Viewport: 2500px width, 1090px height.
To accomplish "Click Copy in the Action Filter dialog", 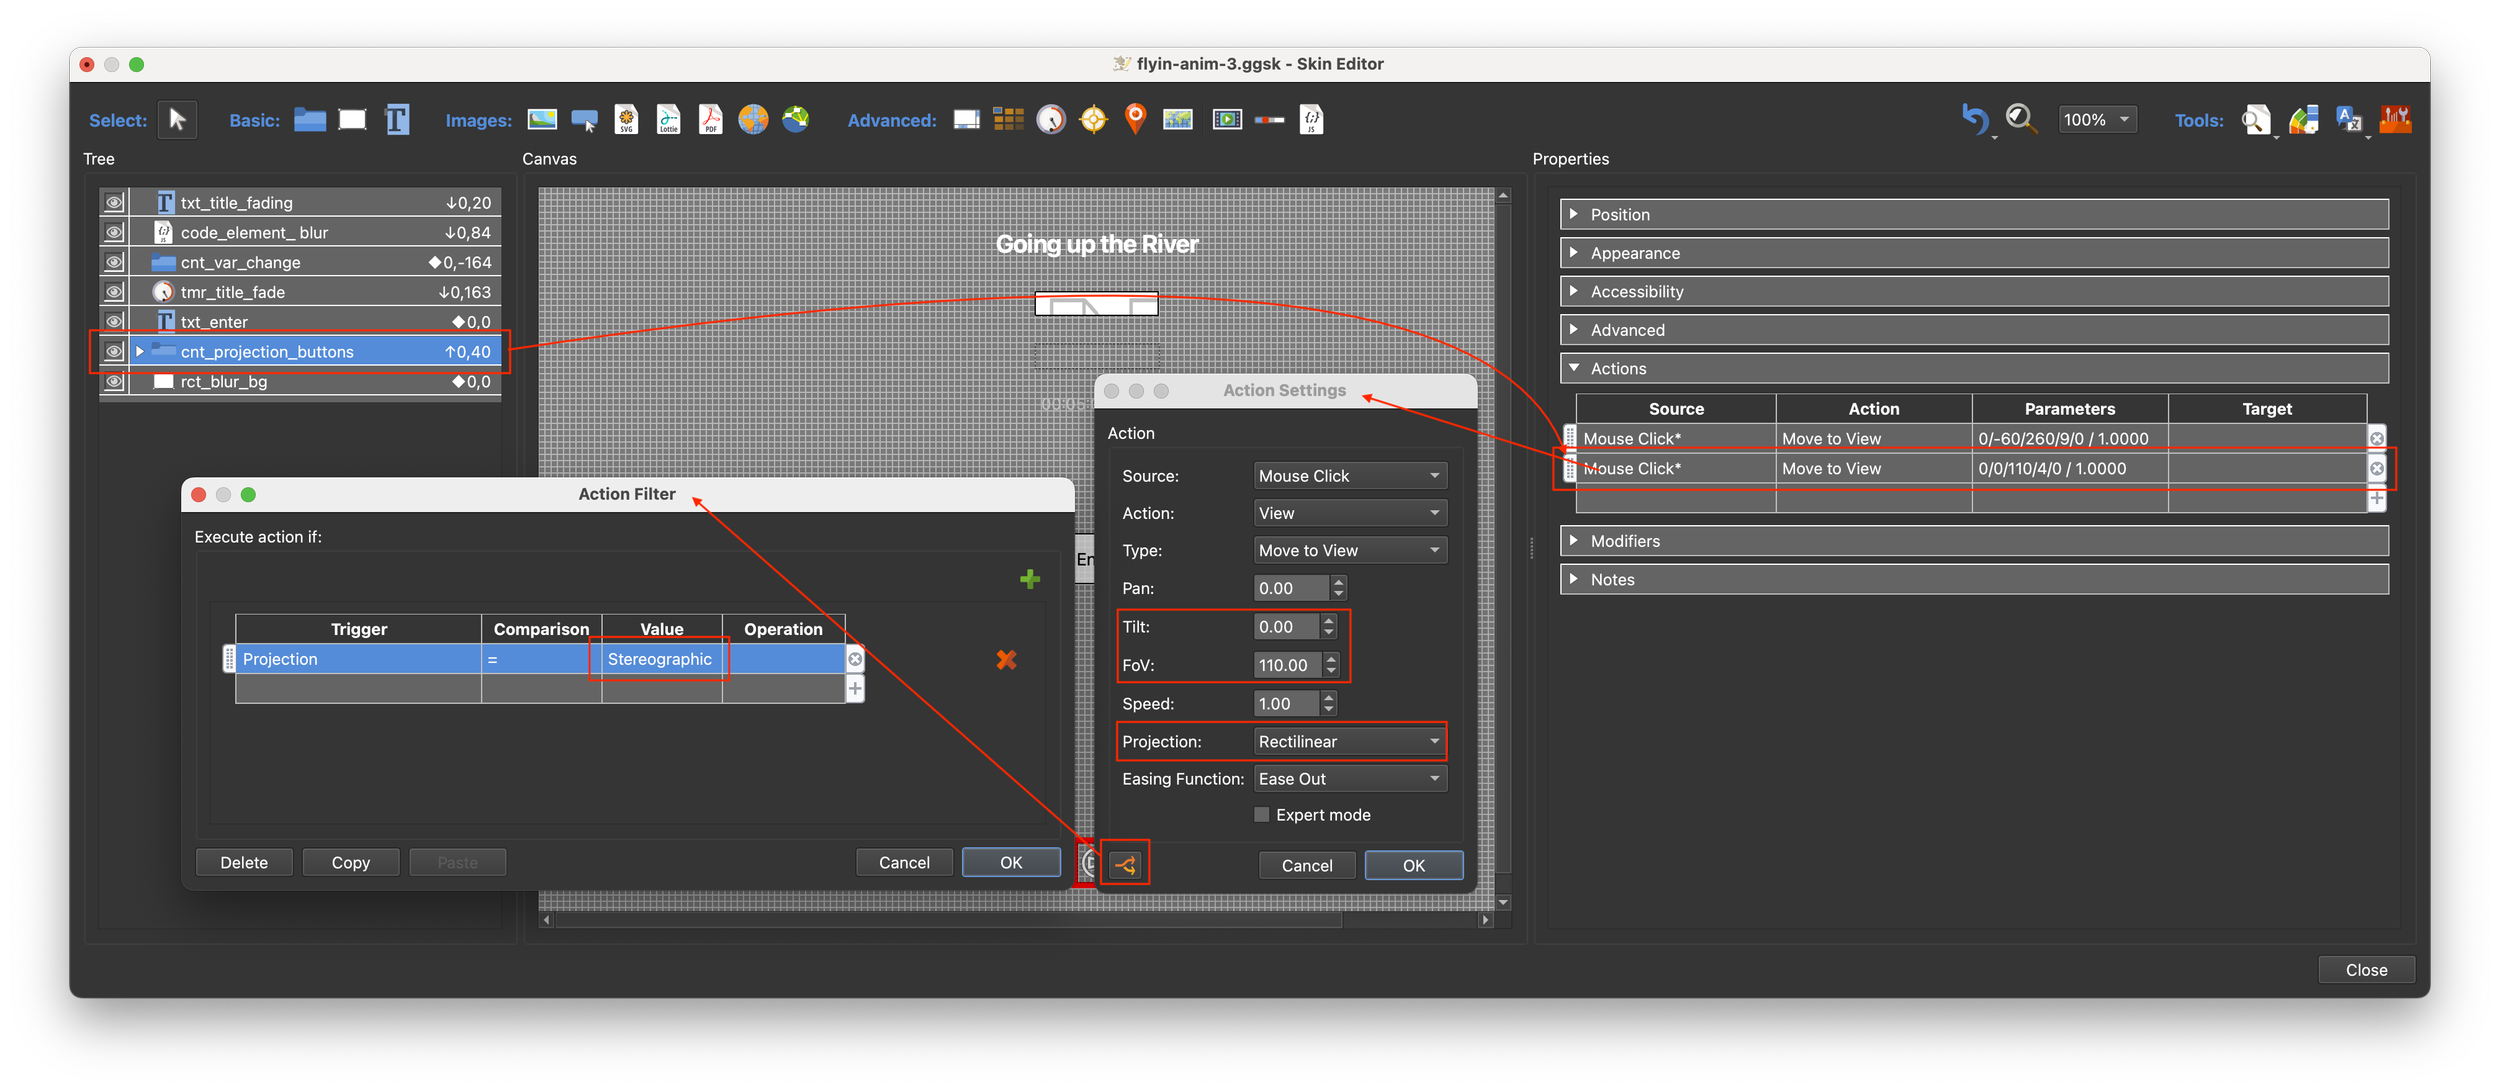I will point(351,862).
